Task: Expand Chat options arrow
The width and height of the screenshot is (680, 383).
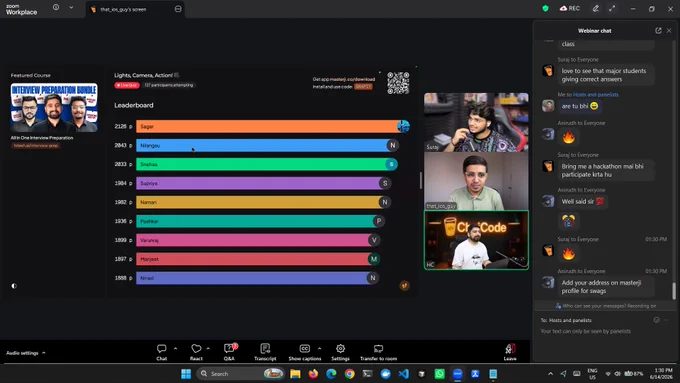Action: (175, 348)
